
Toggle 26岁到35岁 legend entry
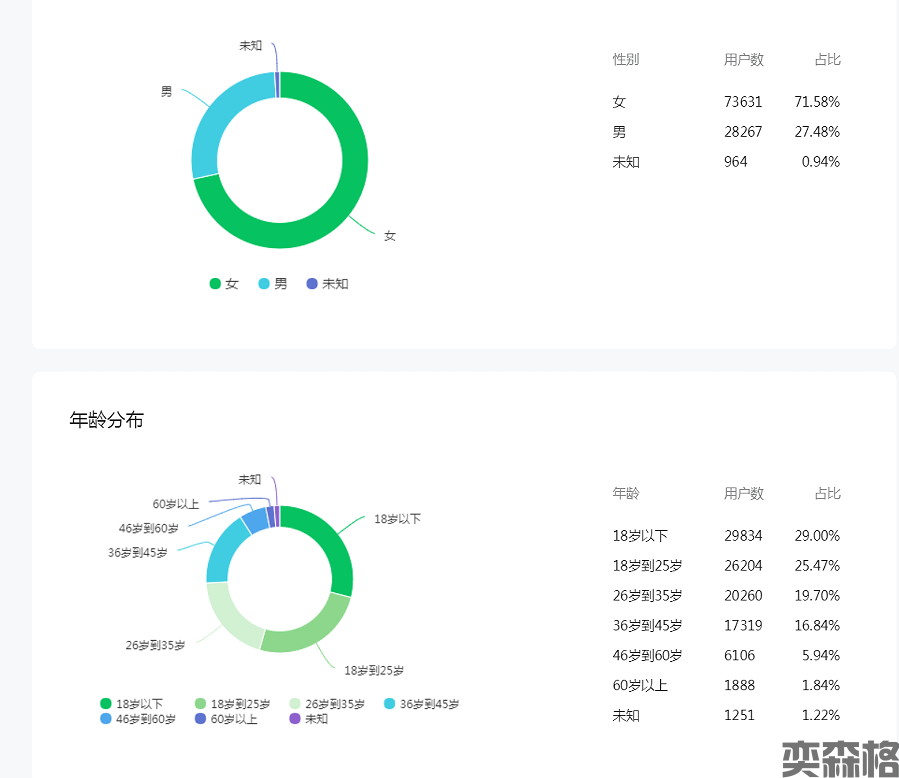327,704
